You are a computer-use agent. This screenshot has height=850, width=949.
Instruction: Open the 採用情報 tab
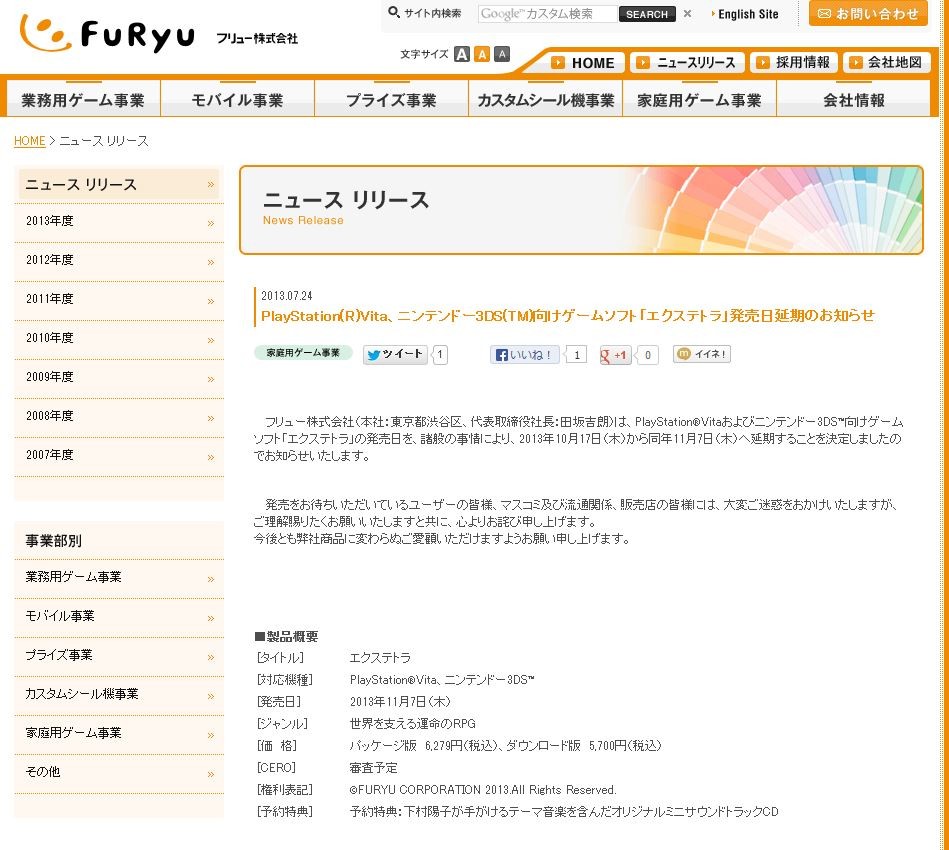point(794,62)
